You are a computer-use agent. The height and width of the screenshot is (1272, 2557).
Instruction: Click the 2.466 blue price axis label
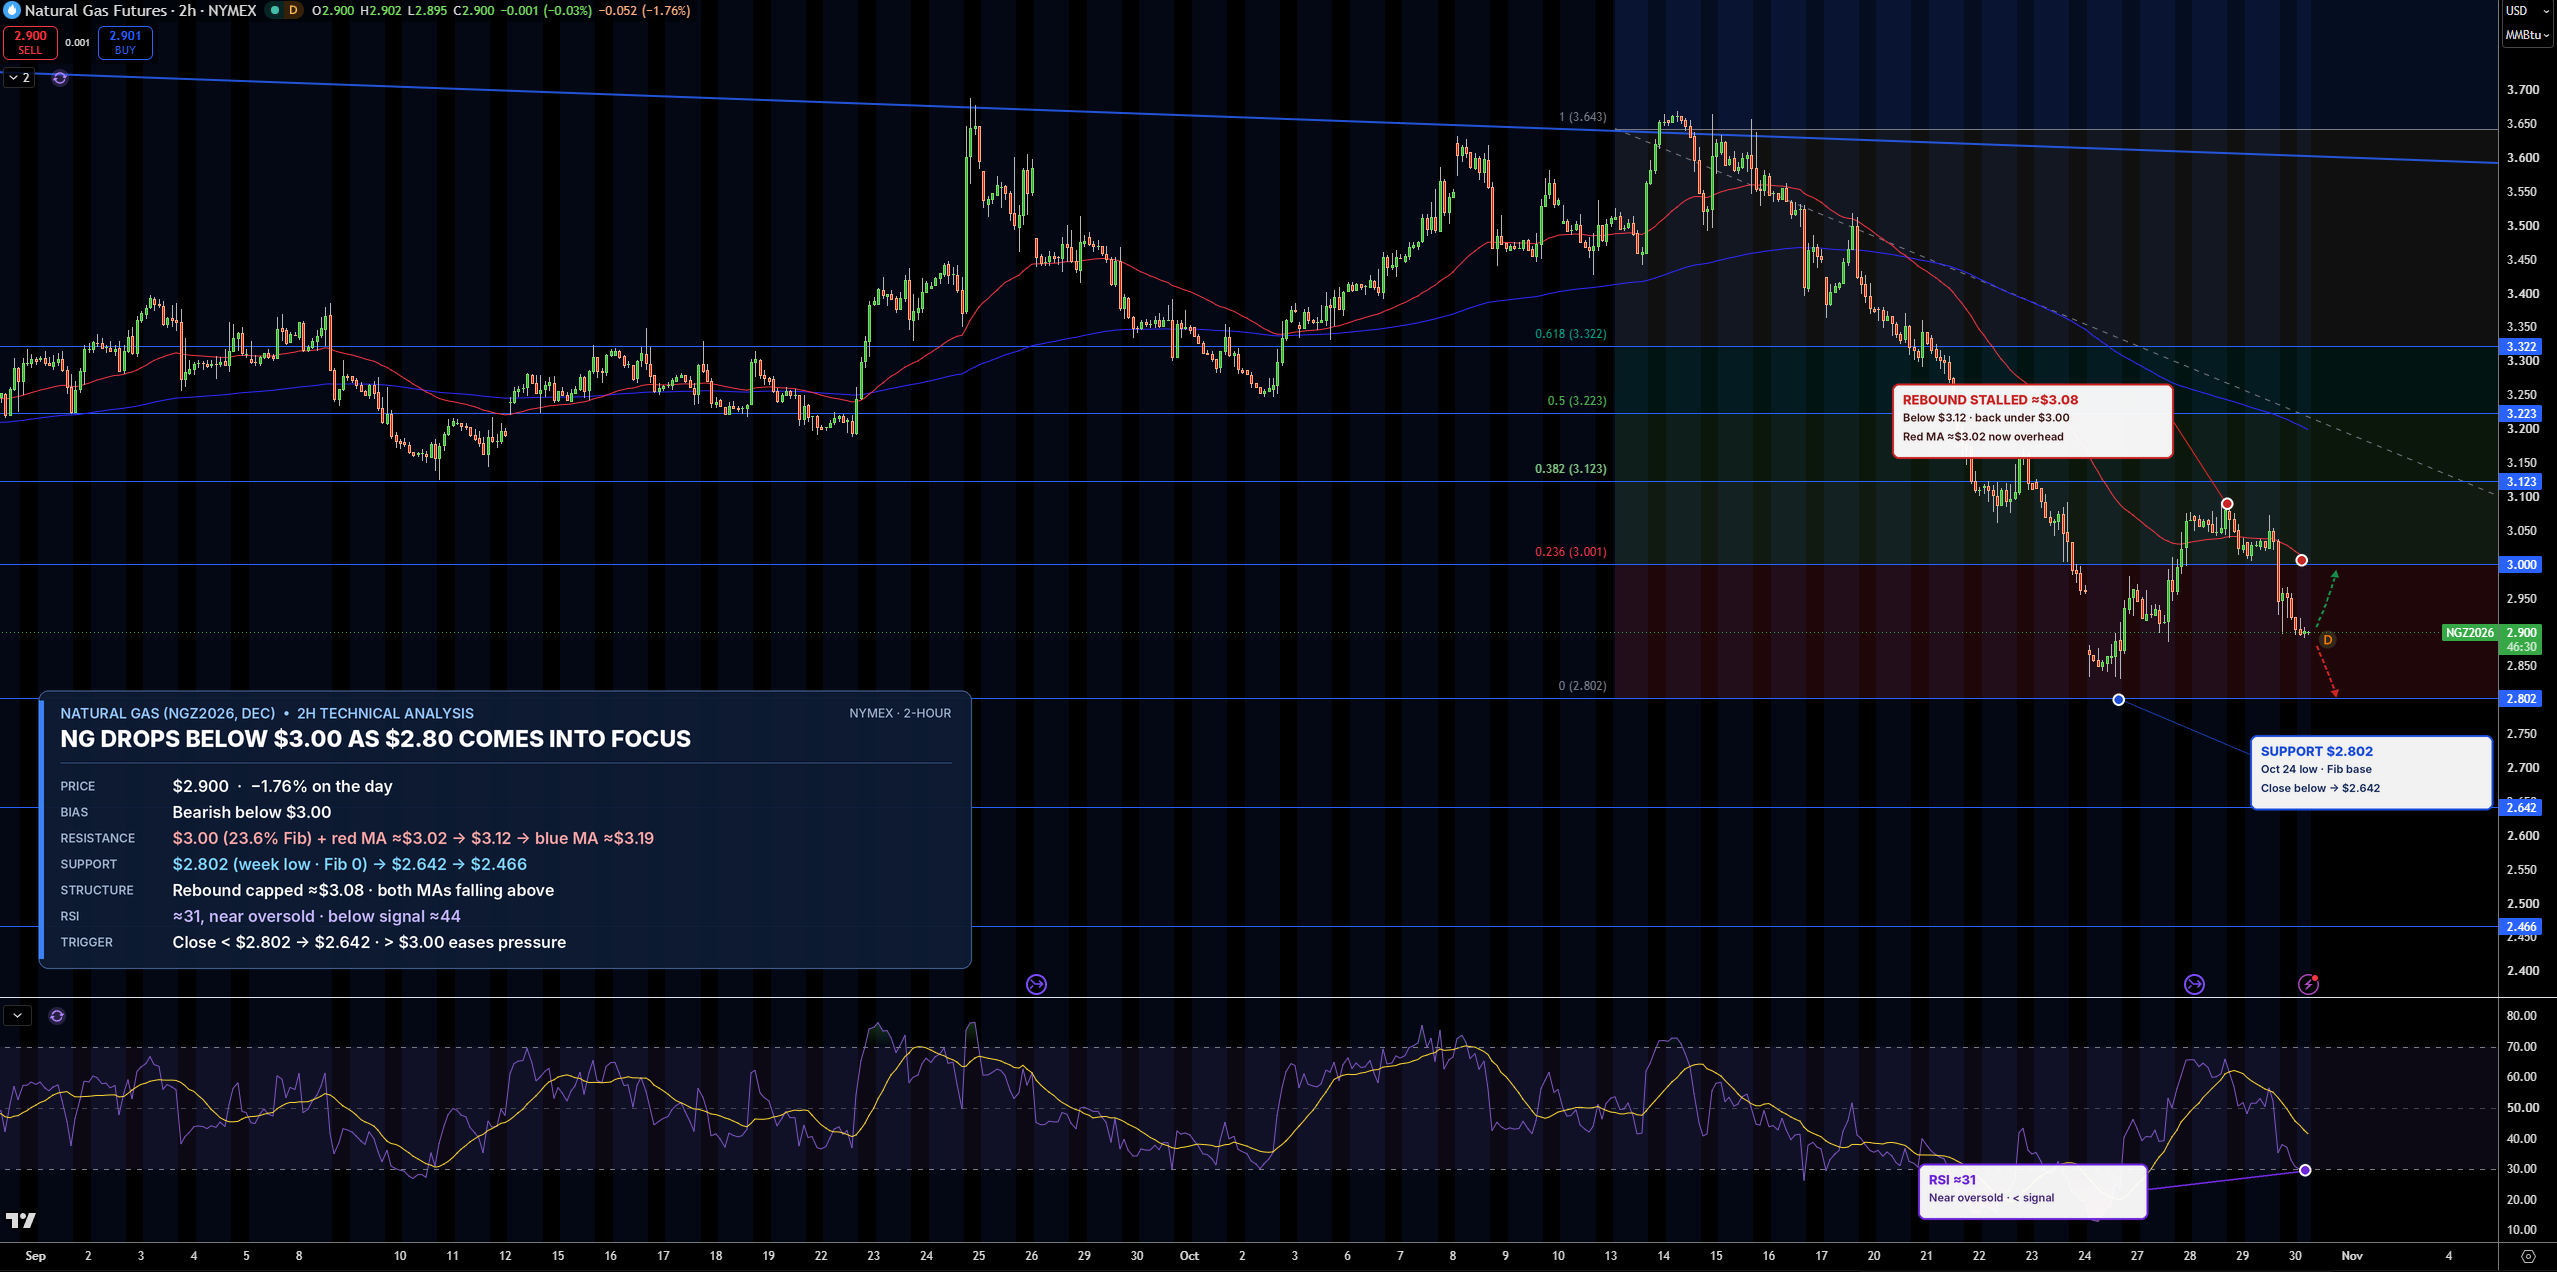click(x=2521, y=927)
